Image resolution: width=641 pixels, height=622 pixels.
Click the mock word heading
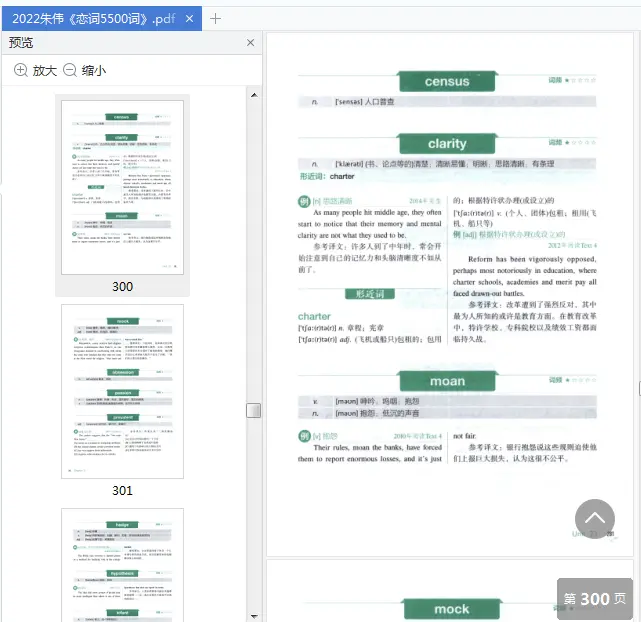click(451, 609)
